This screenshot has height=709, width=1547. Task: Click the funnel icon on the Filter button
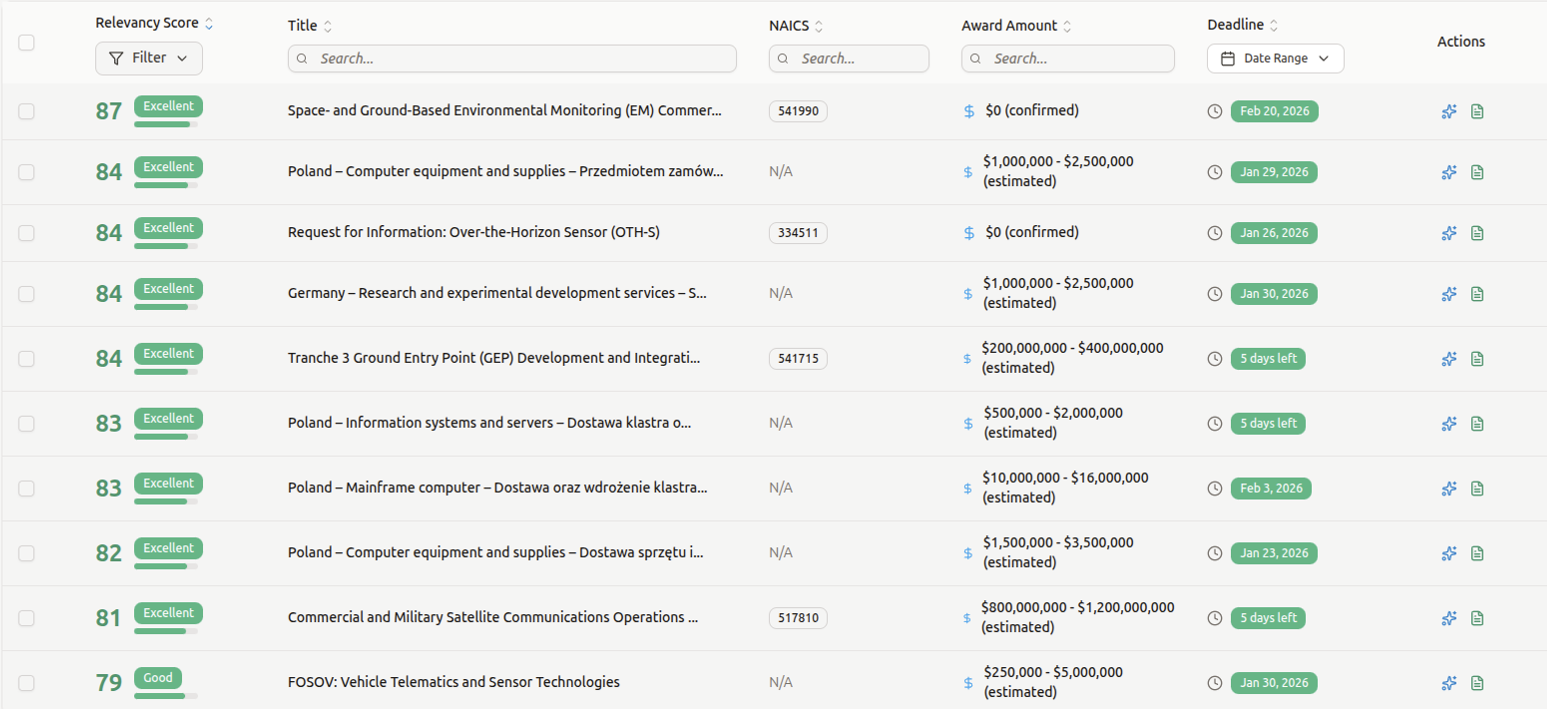[x=116, y=59]
